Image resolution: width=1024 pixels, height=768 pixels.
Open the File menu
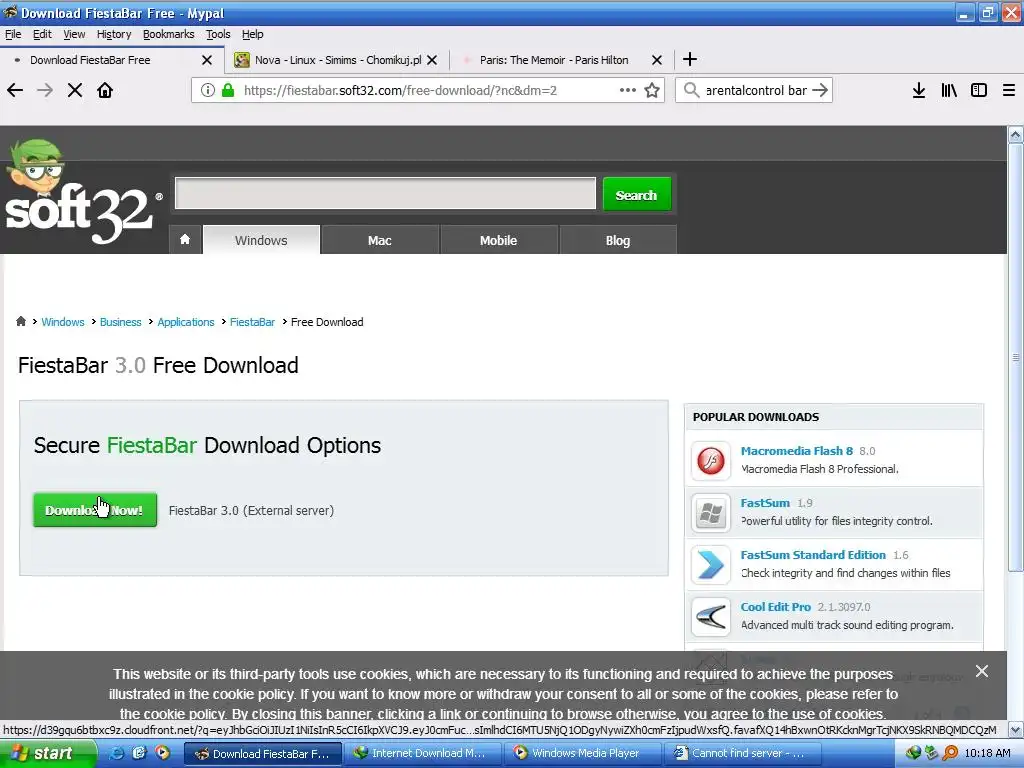pos(13,34)
